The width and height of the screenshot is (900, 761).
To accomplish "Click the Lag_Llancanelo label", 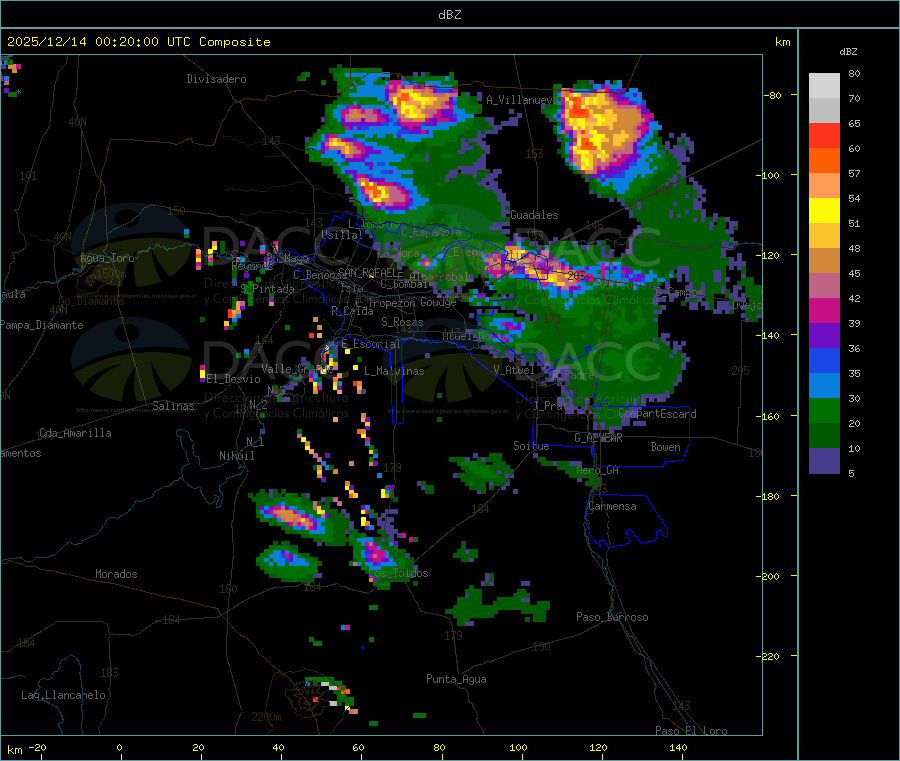I will click(63, 694).
